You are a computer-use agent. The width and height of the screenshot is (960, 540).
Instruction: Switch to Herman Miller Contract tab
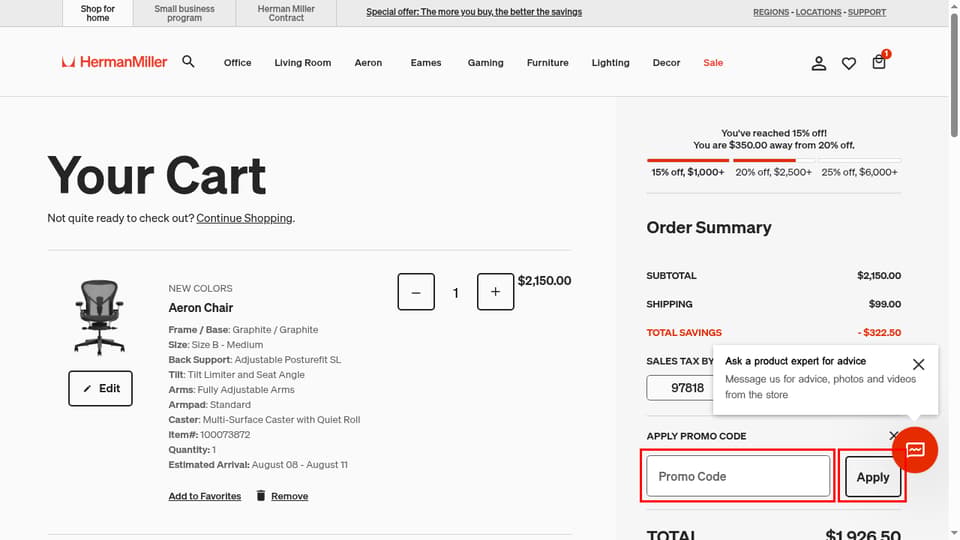pos(286,13)
